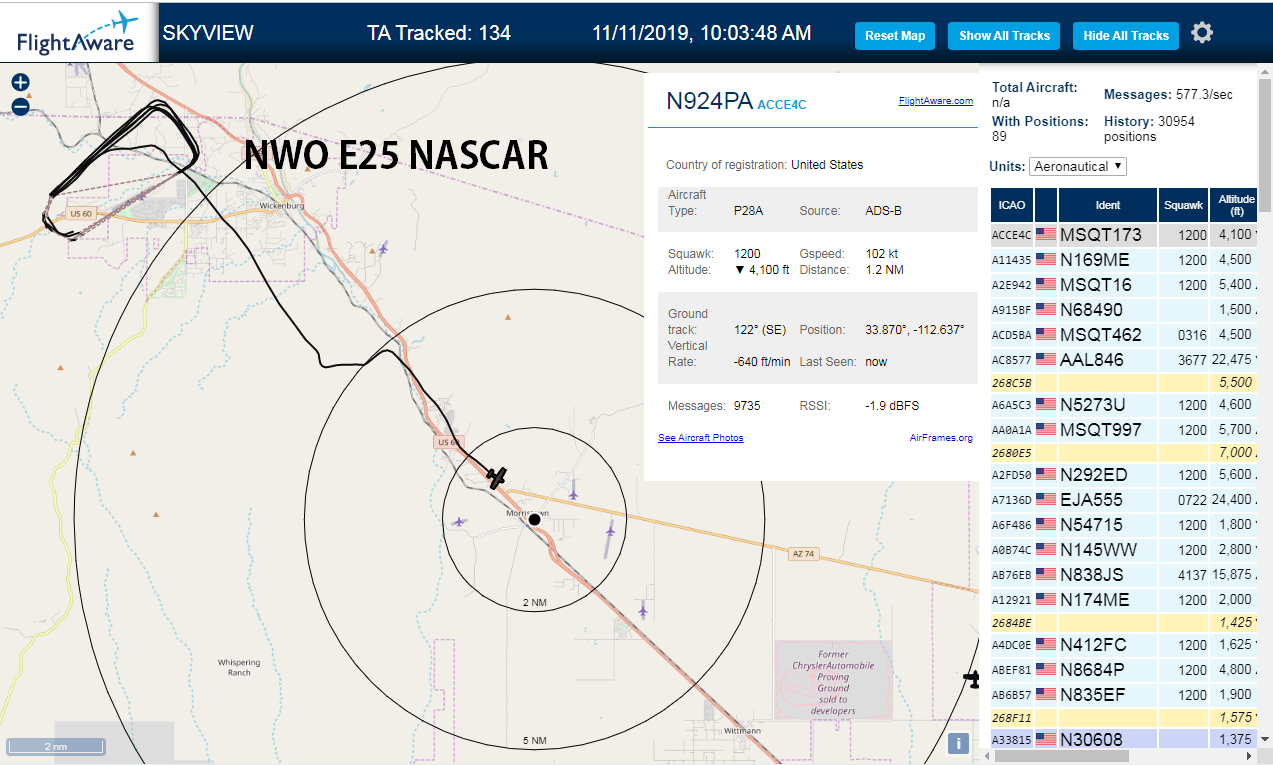
Task: Select the row with ICAO 2680E5
Action: point(1123,452)
